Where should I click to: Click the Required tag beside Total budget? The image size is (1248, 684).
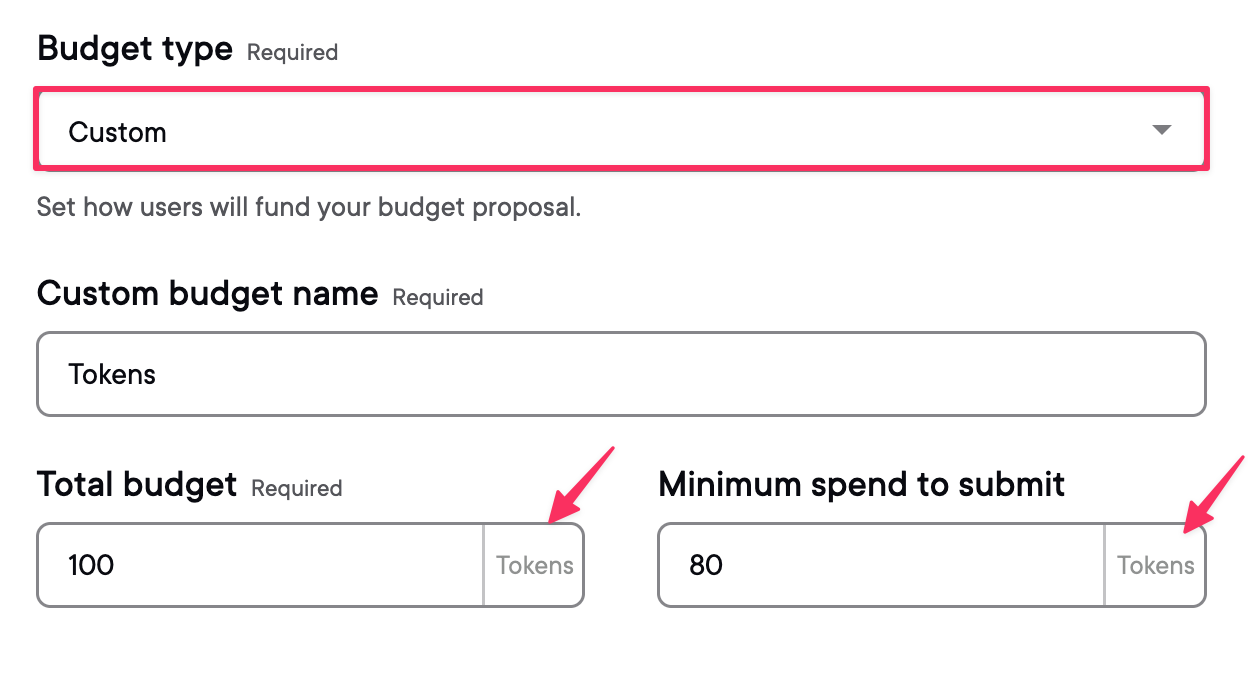(x=296, y=489)
